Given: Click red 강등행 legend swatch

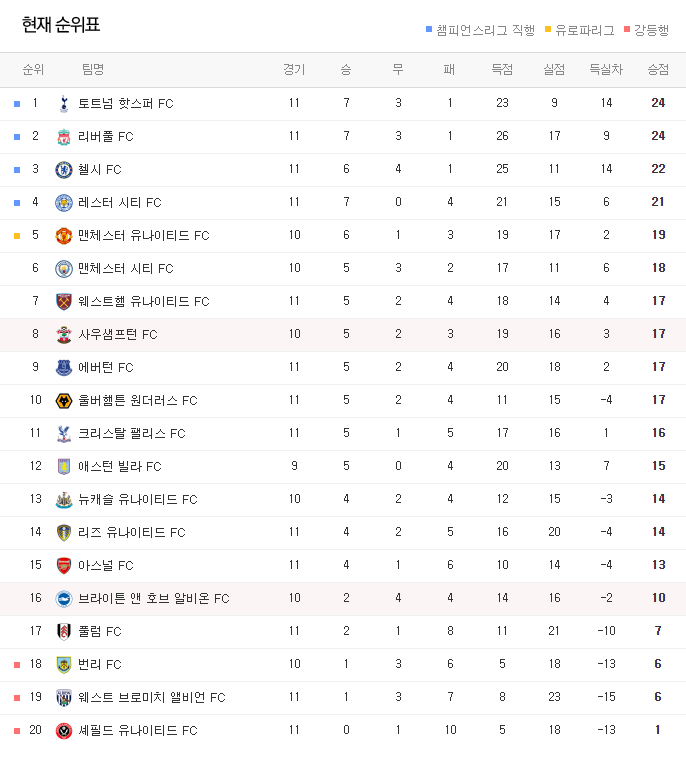Looking at the screenshot, I should (627, 30).
